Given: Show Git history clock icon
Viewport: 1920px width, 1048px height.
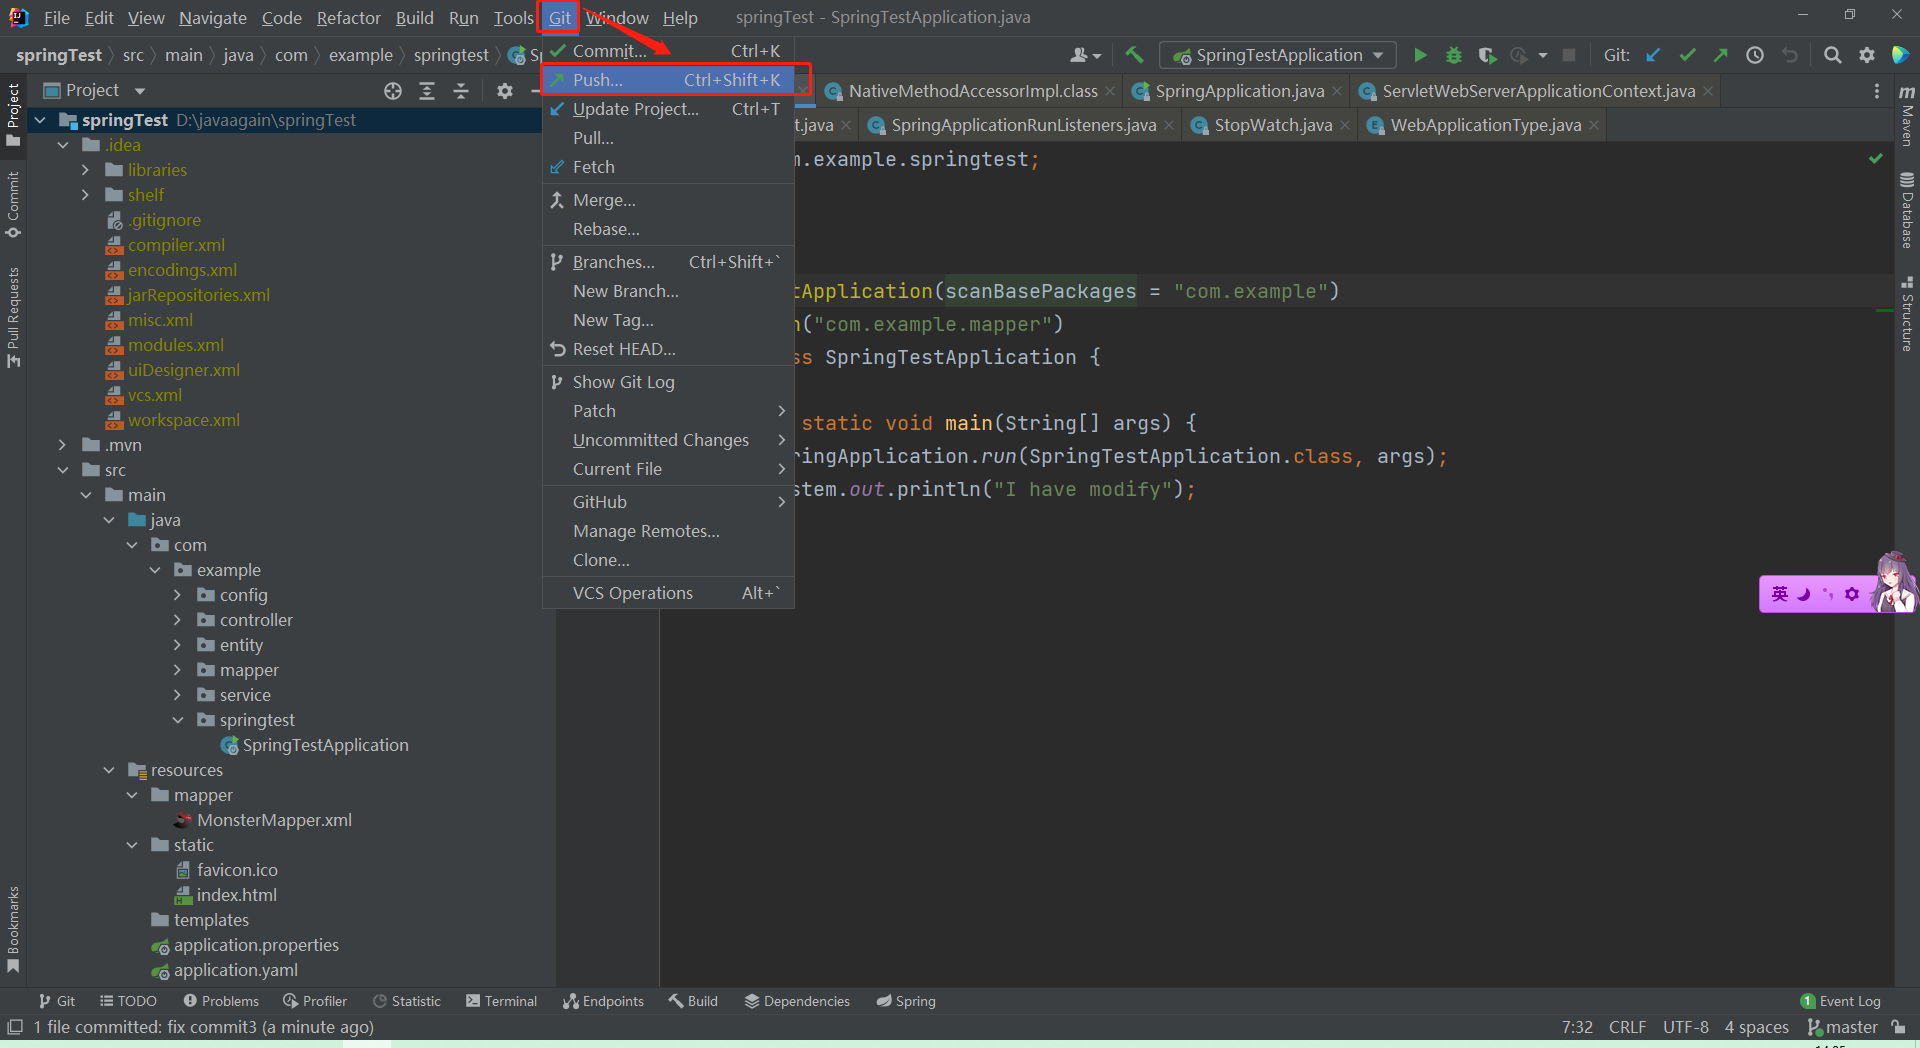Looking at the screenshot, I should (1755, 55).
